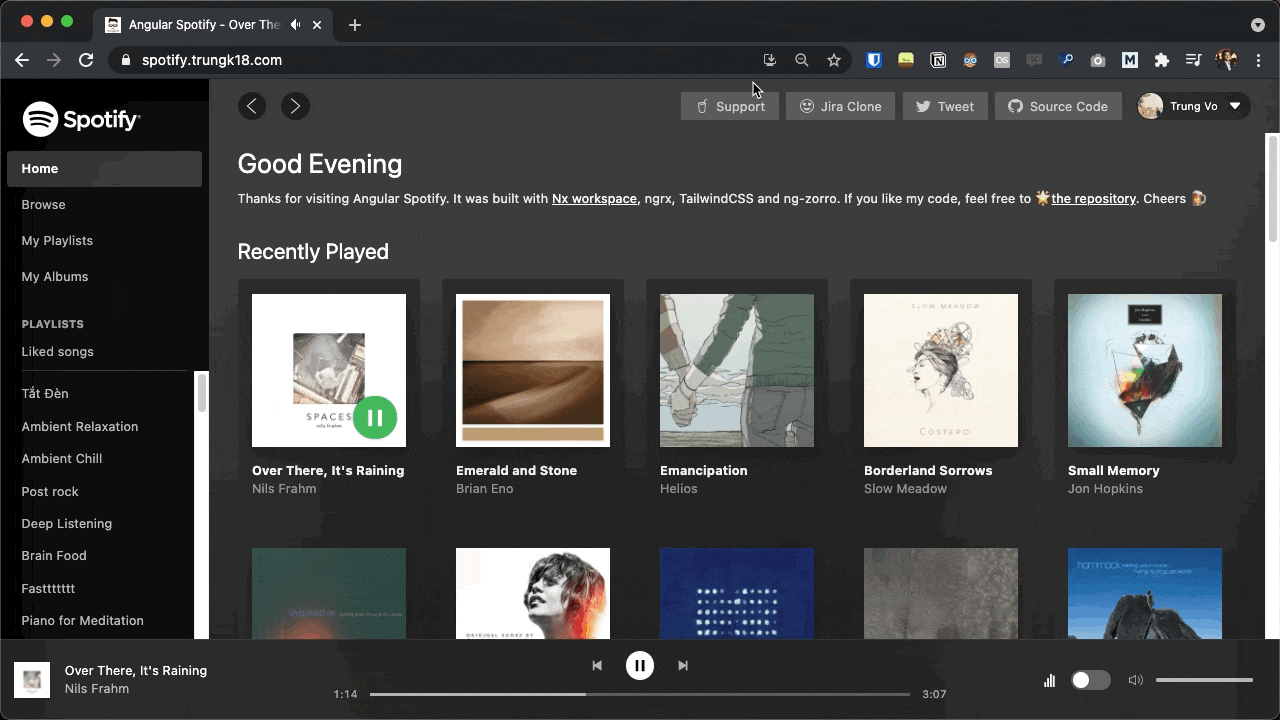Click Helios artist name
Screen dimensions: 1280x720
[679, 489]
